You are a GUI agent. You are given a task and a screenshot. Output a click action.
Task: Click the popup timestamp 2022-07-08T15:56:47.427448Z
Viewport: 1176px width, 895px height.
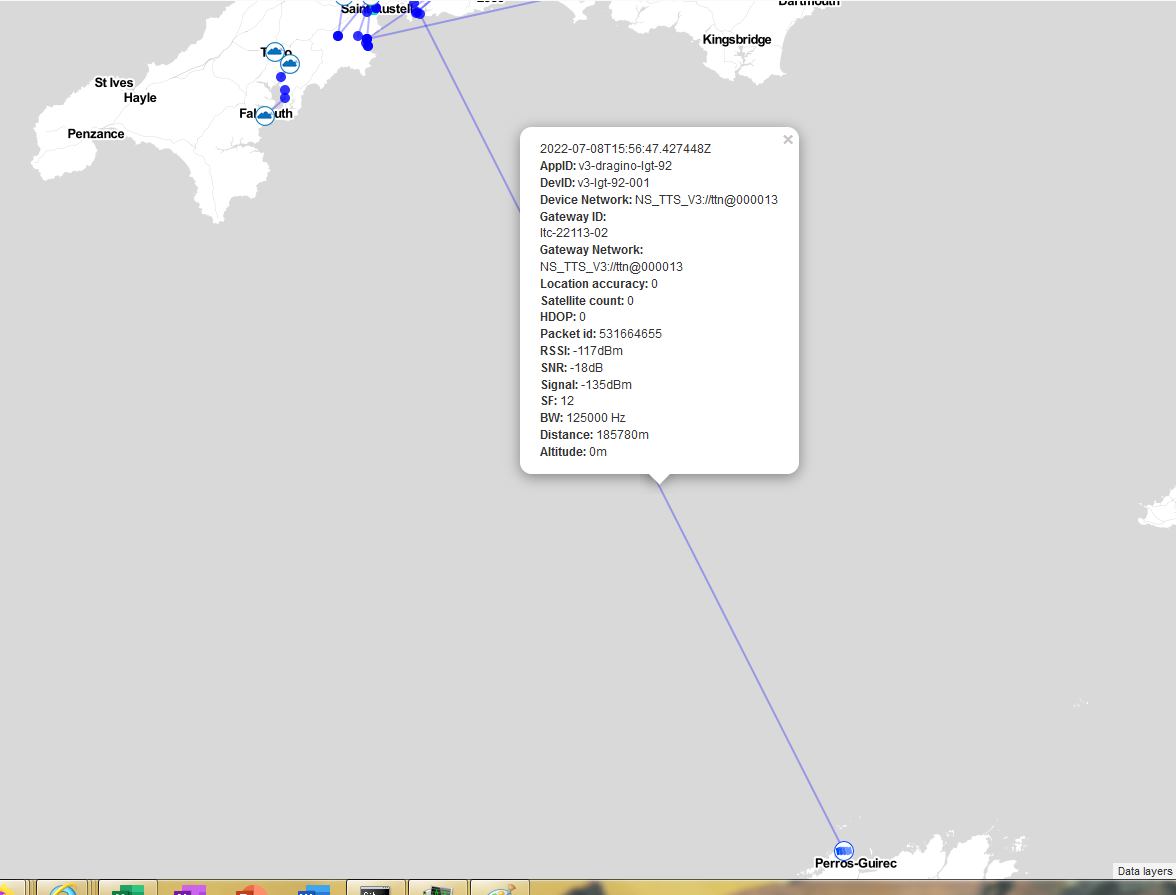tap(626, 149)
